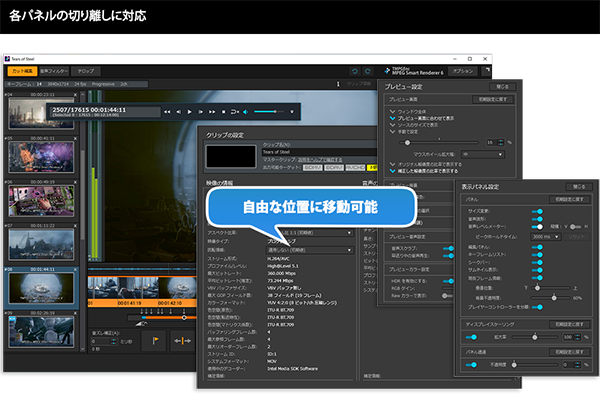Remove keyframe #09 with its x icon

[x=75, y=313]
